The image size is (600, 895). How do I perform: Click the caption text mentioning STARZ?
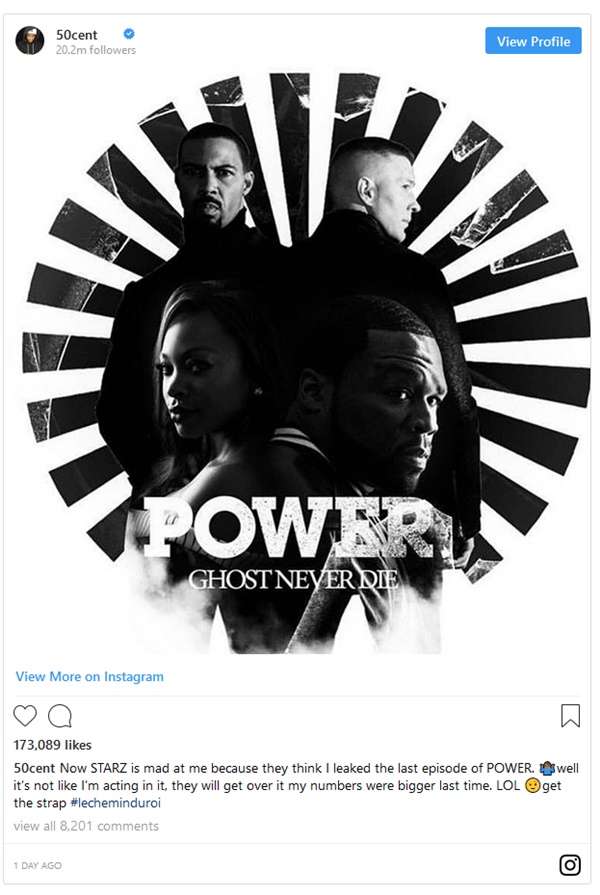297,785
